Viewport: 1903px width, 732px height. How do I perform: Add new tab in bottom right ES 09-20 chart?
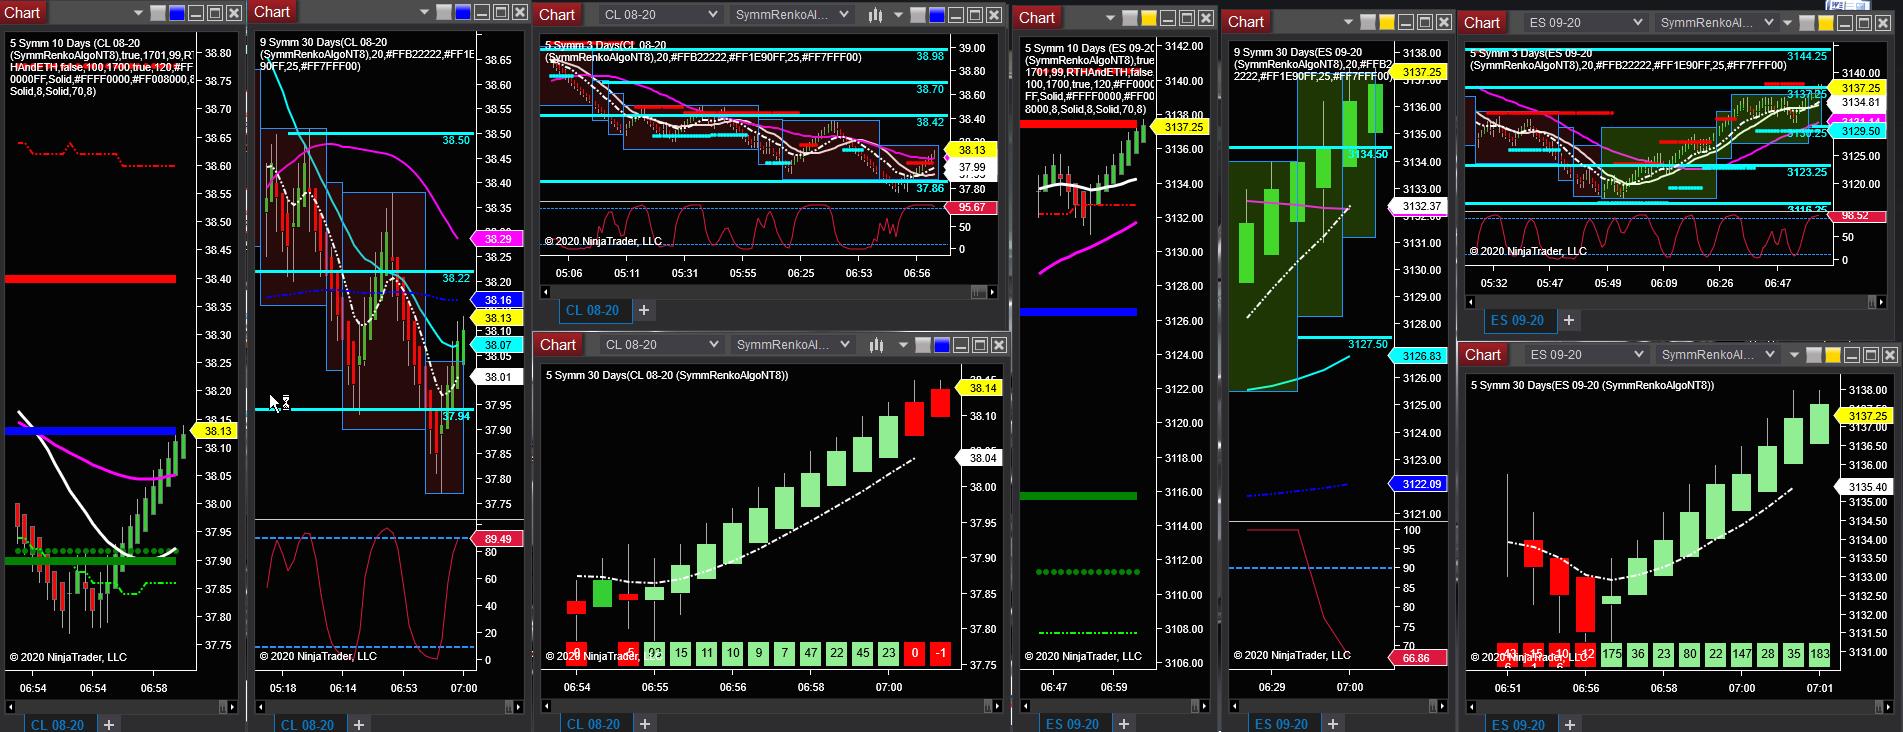point(1570,724)
